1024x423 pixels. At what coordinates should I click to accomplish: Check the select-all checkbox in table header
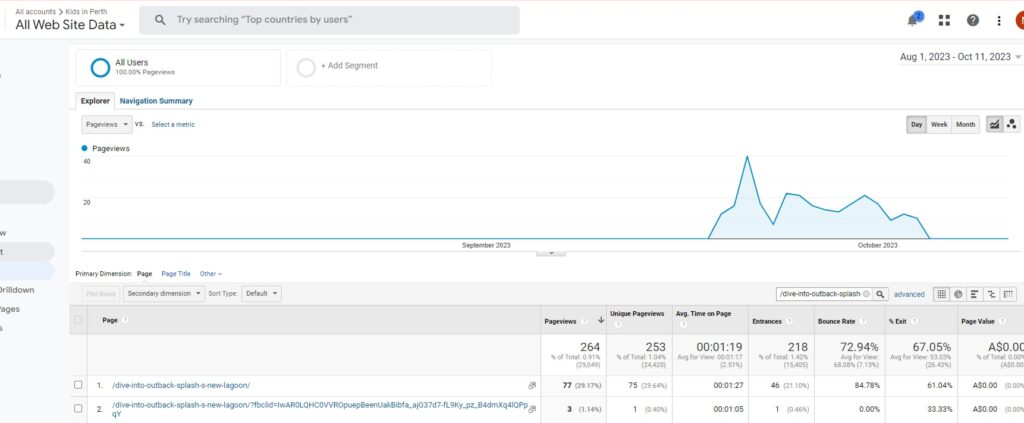[x=78, y=320]
